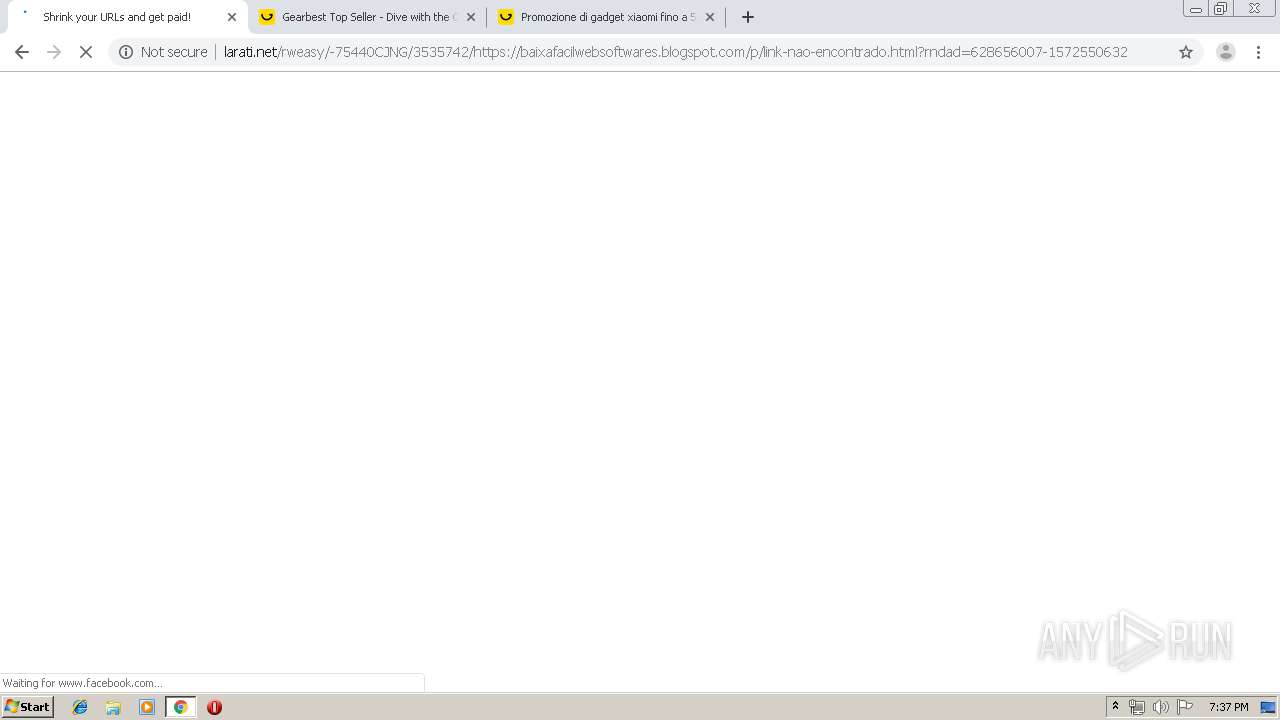Stop loading the current page
This screenshot has height=720, width=1280.
86,52
